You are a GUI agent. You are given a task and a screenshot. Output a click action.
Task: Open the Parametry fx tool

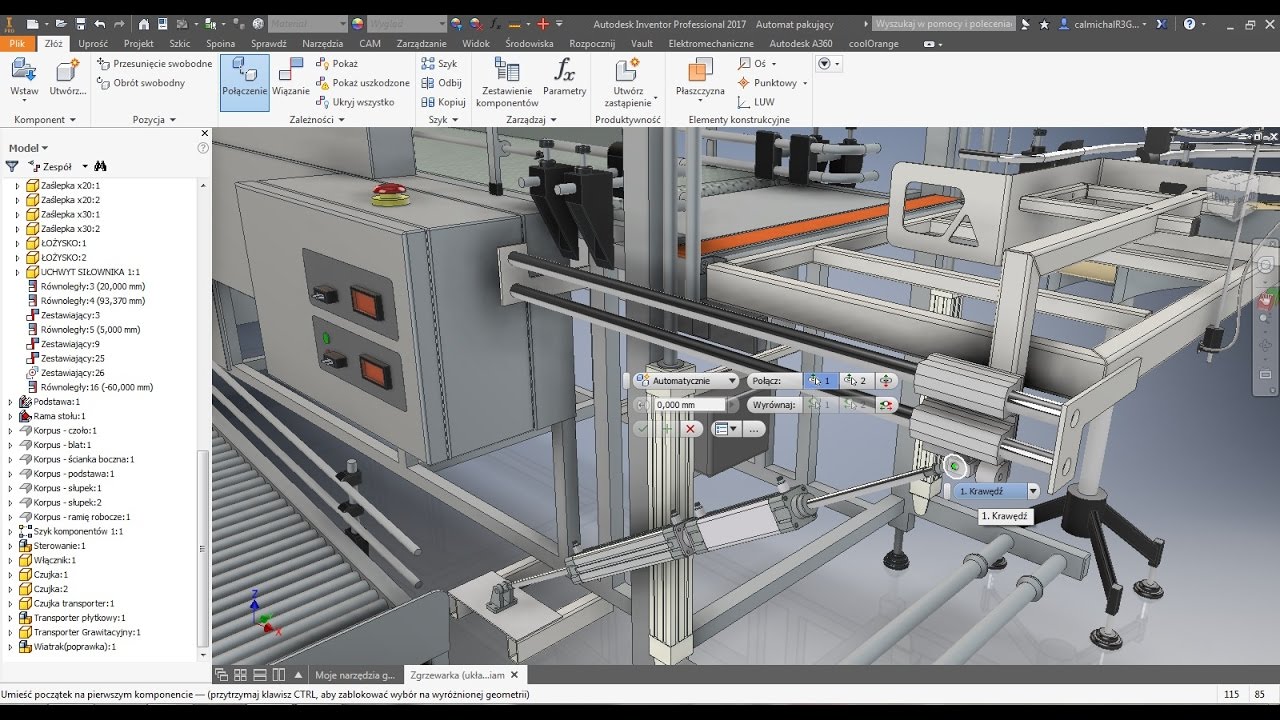pyautogui.click(x=565, y=78)
